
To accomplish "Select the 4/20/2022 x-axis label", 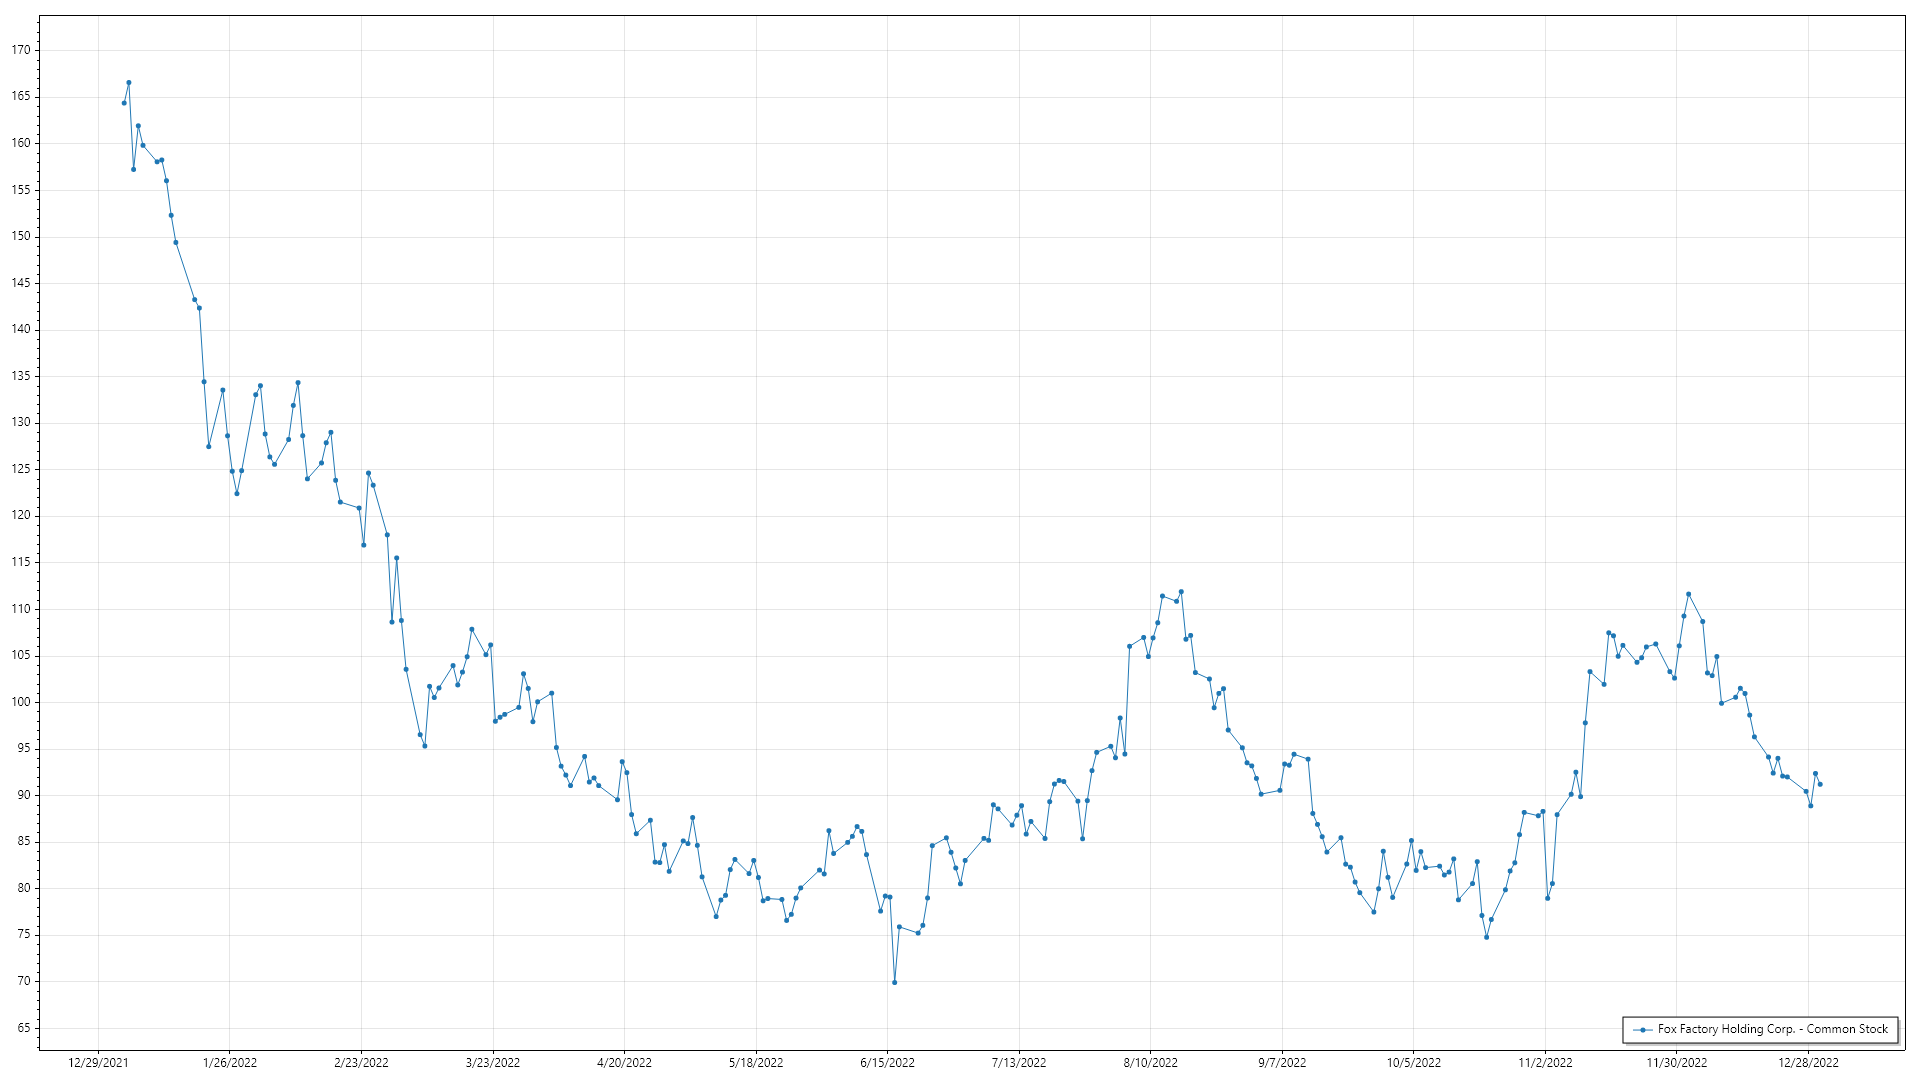I will pyautogui.click(x=624, y=1063).
